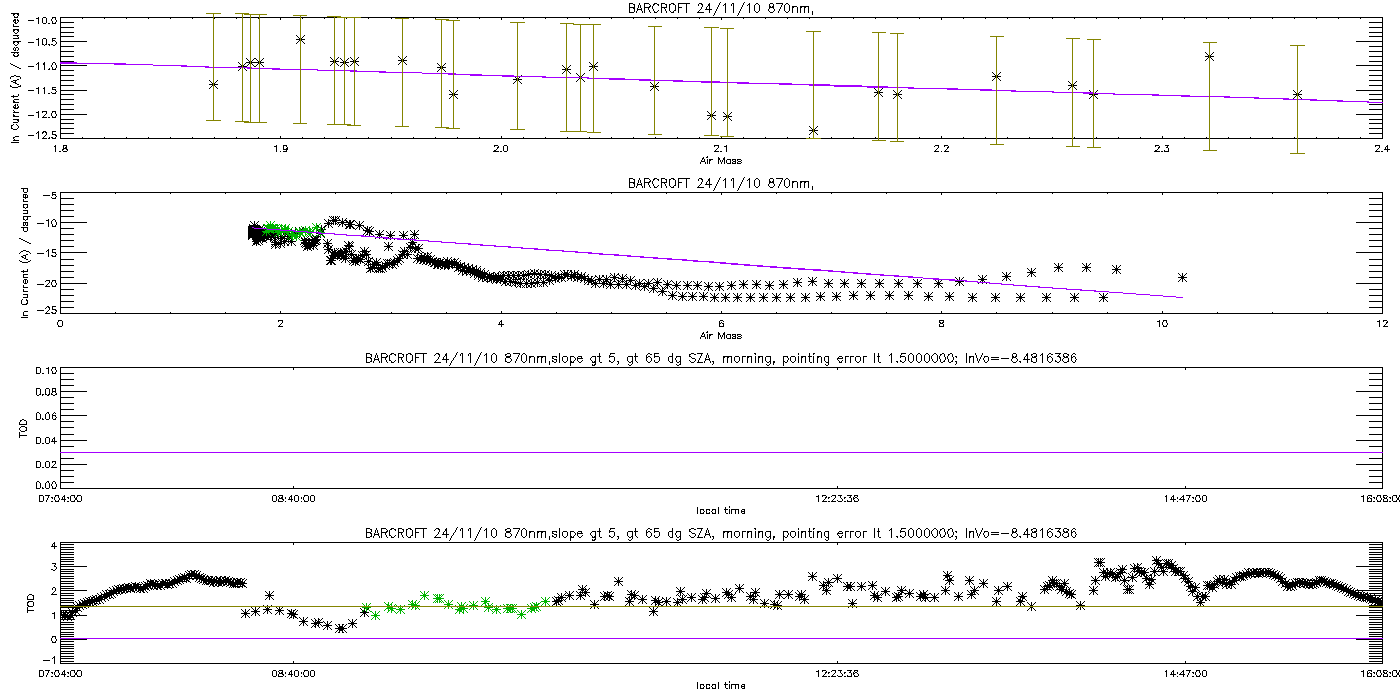Select the Air Mass label under the top plot
Viewport: 1400px width, 700px height.
tap(719, 158)
